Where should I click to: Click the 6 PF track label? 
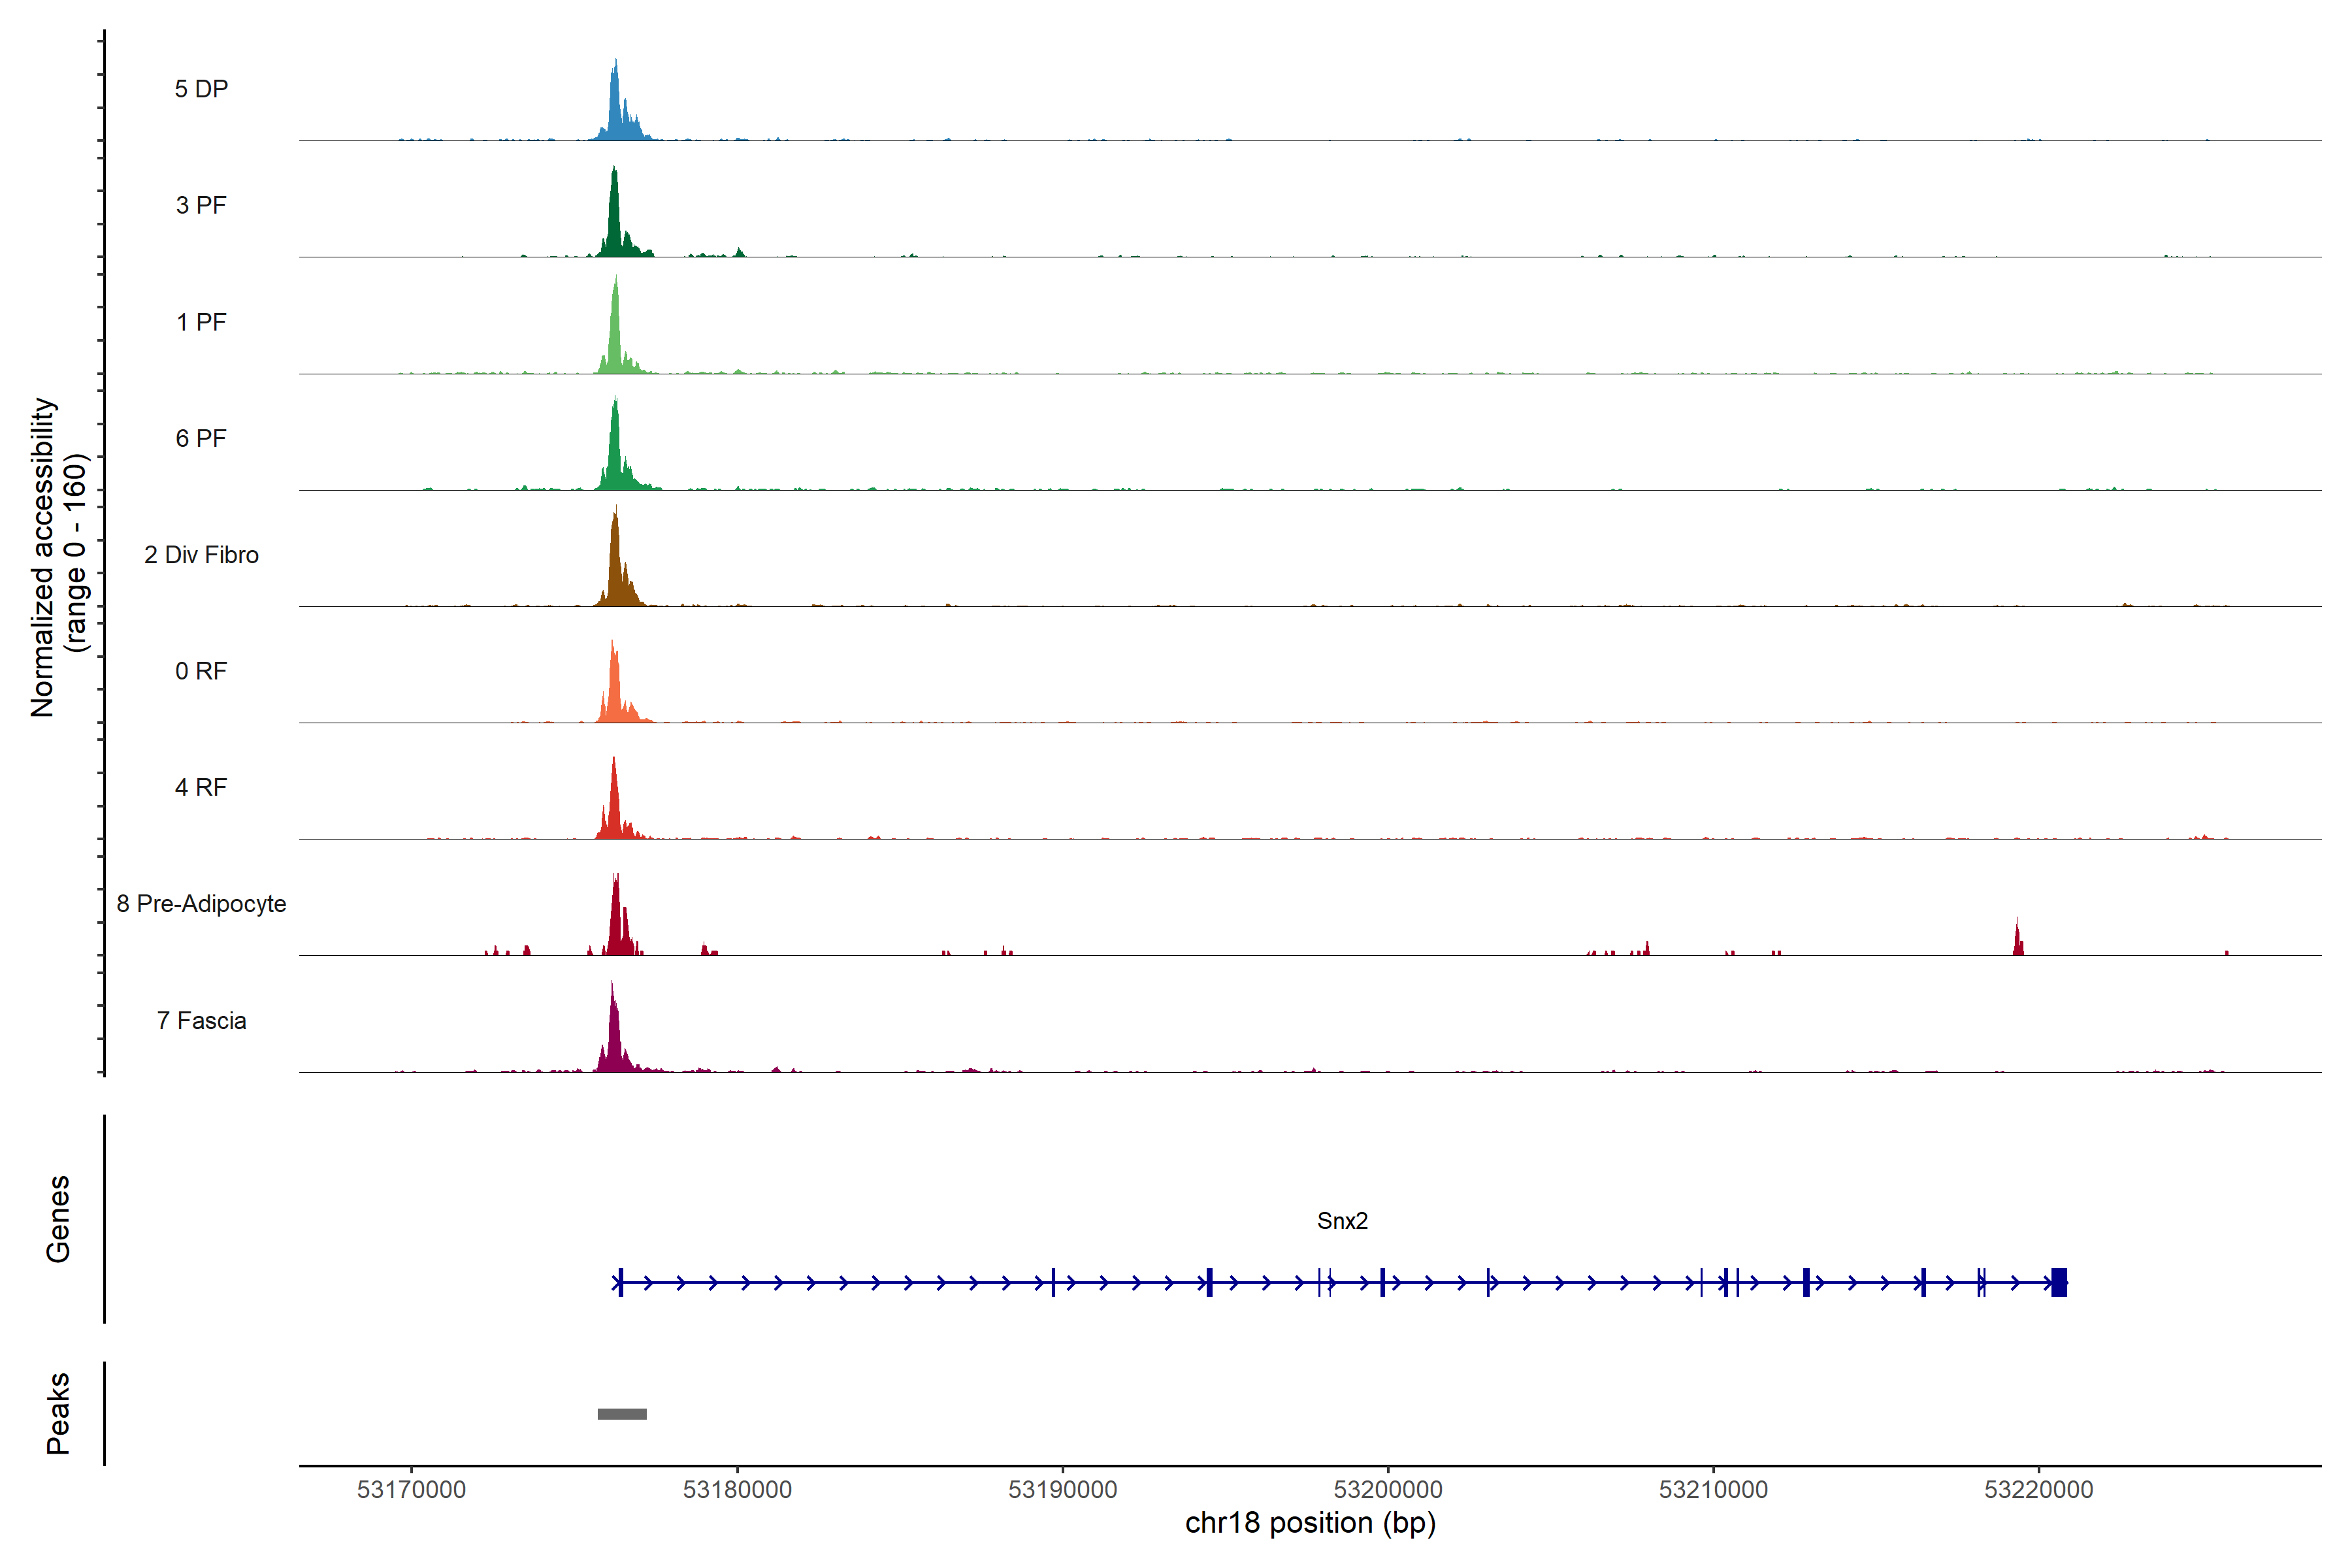click(x=201, y=438)
